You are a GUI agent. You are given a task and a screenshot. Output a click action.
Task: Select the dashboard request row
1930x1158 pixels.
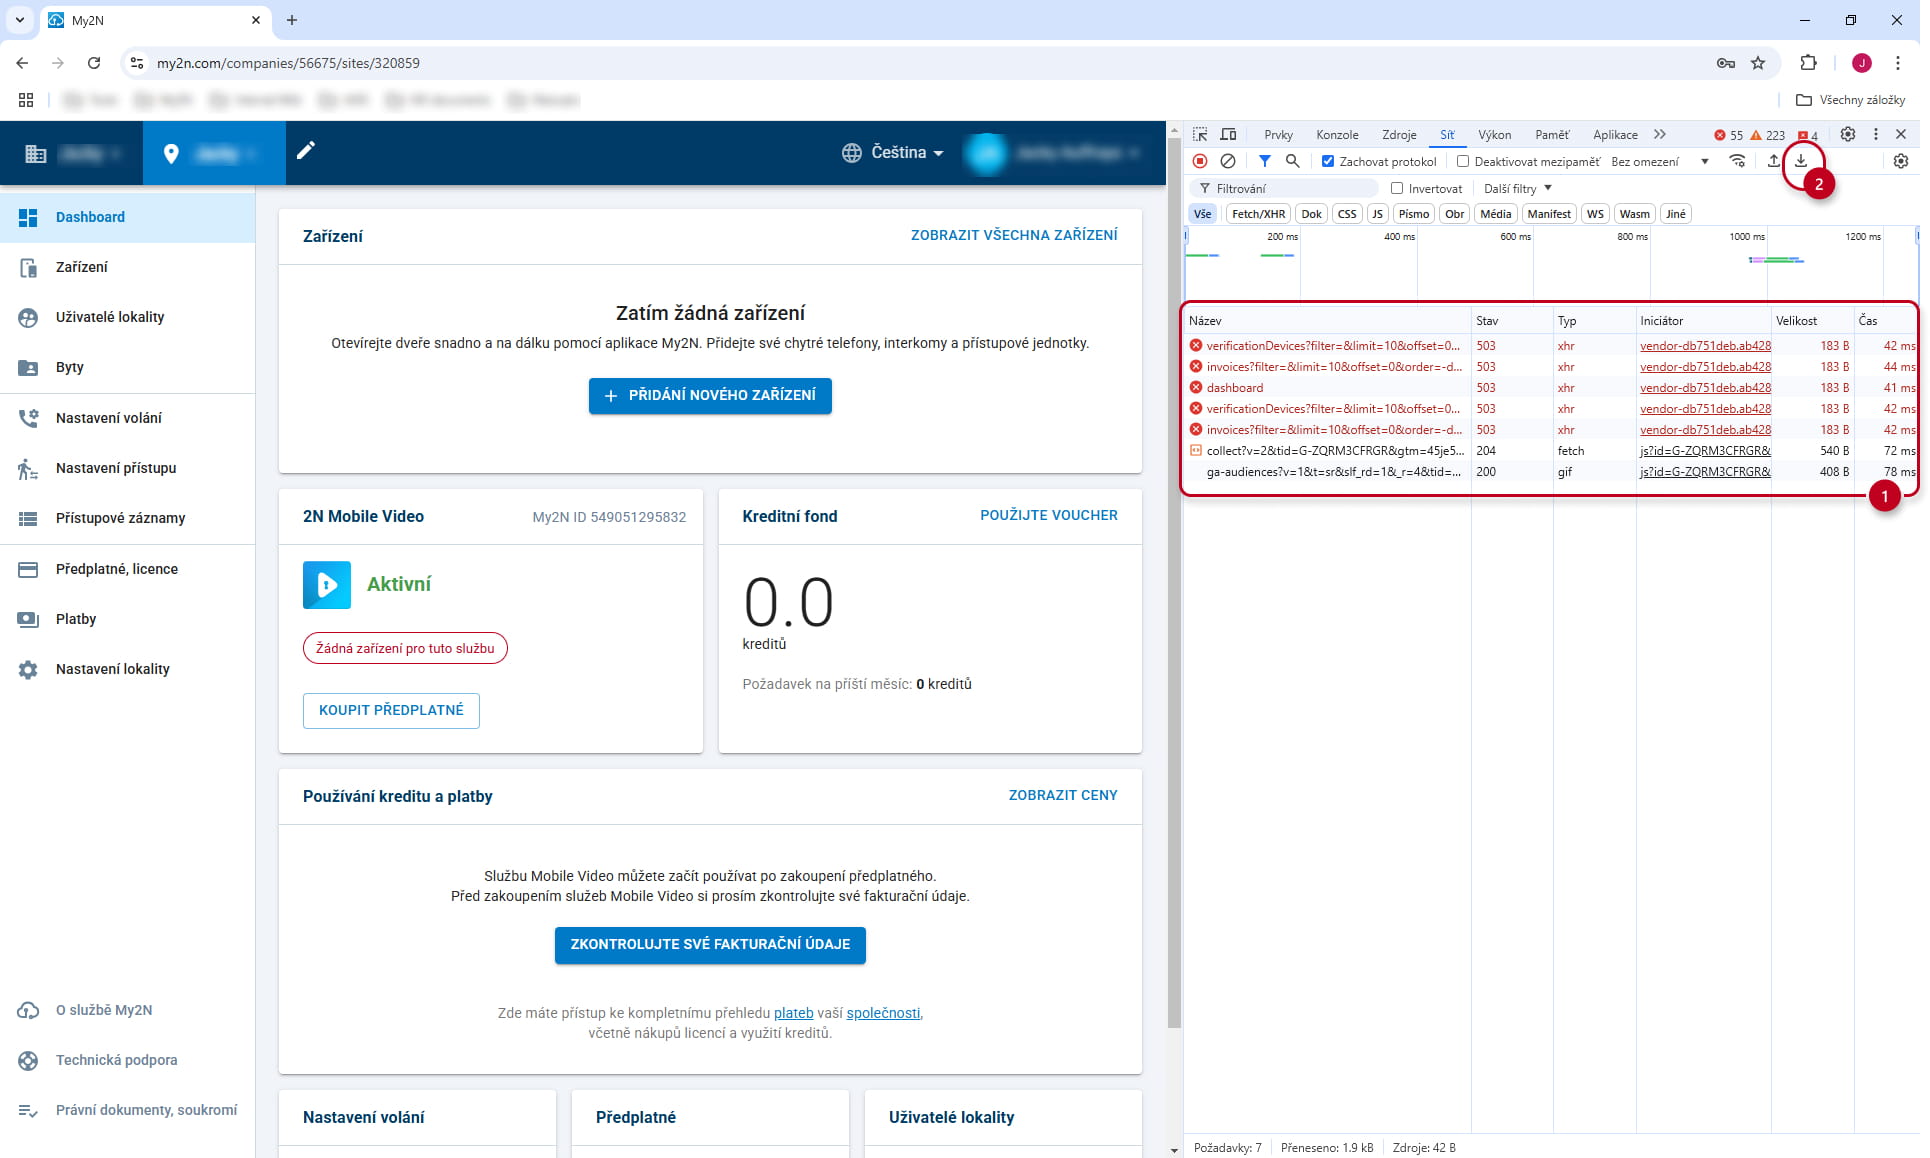coord(1551,388)
